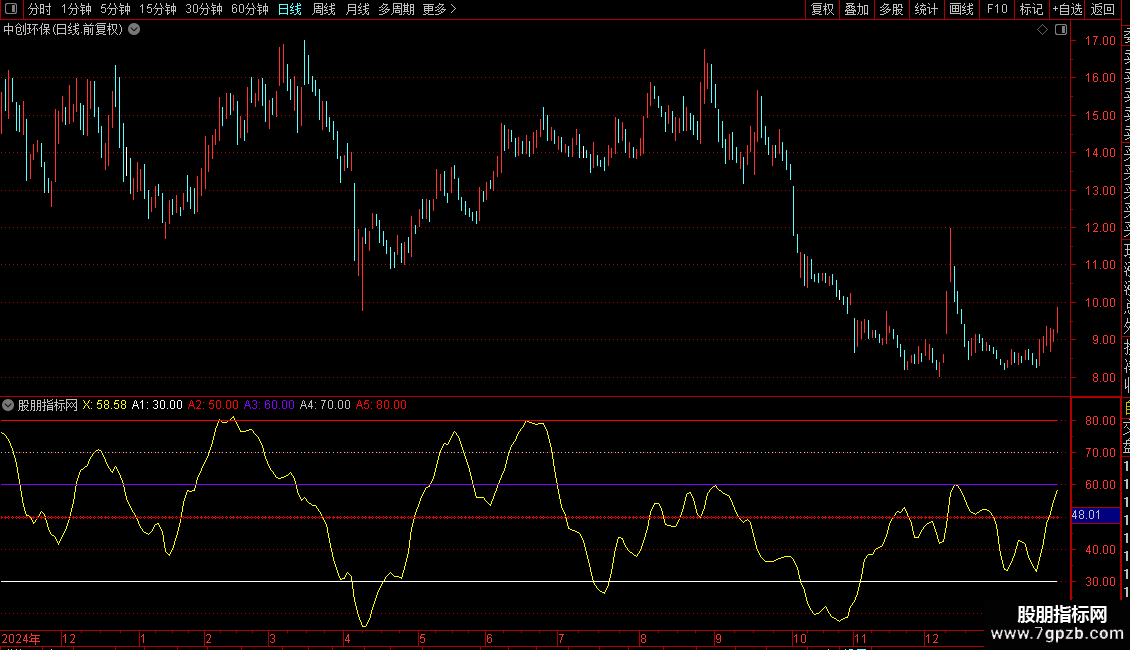
Task: Click the 叠加 overlay button
Action: pyautogui.click(x=857, y=9)
